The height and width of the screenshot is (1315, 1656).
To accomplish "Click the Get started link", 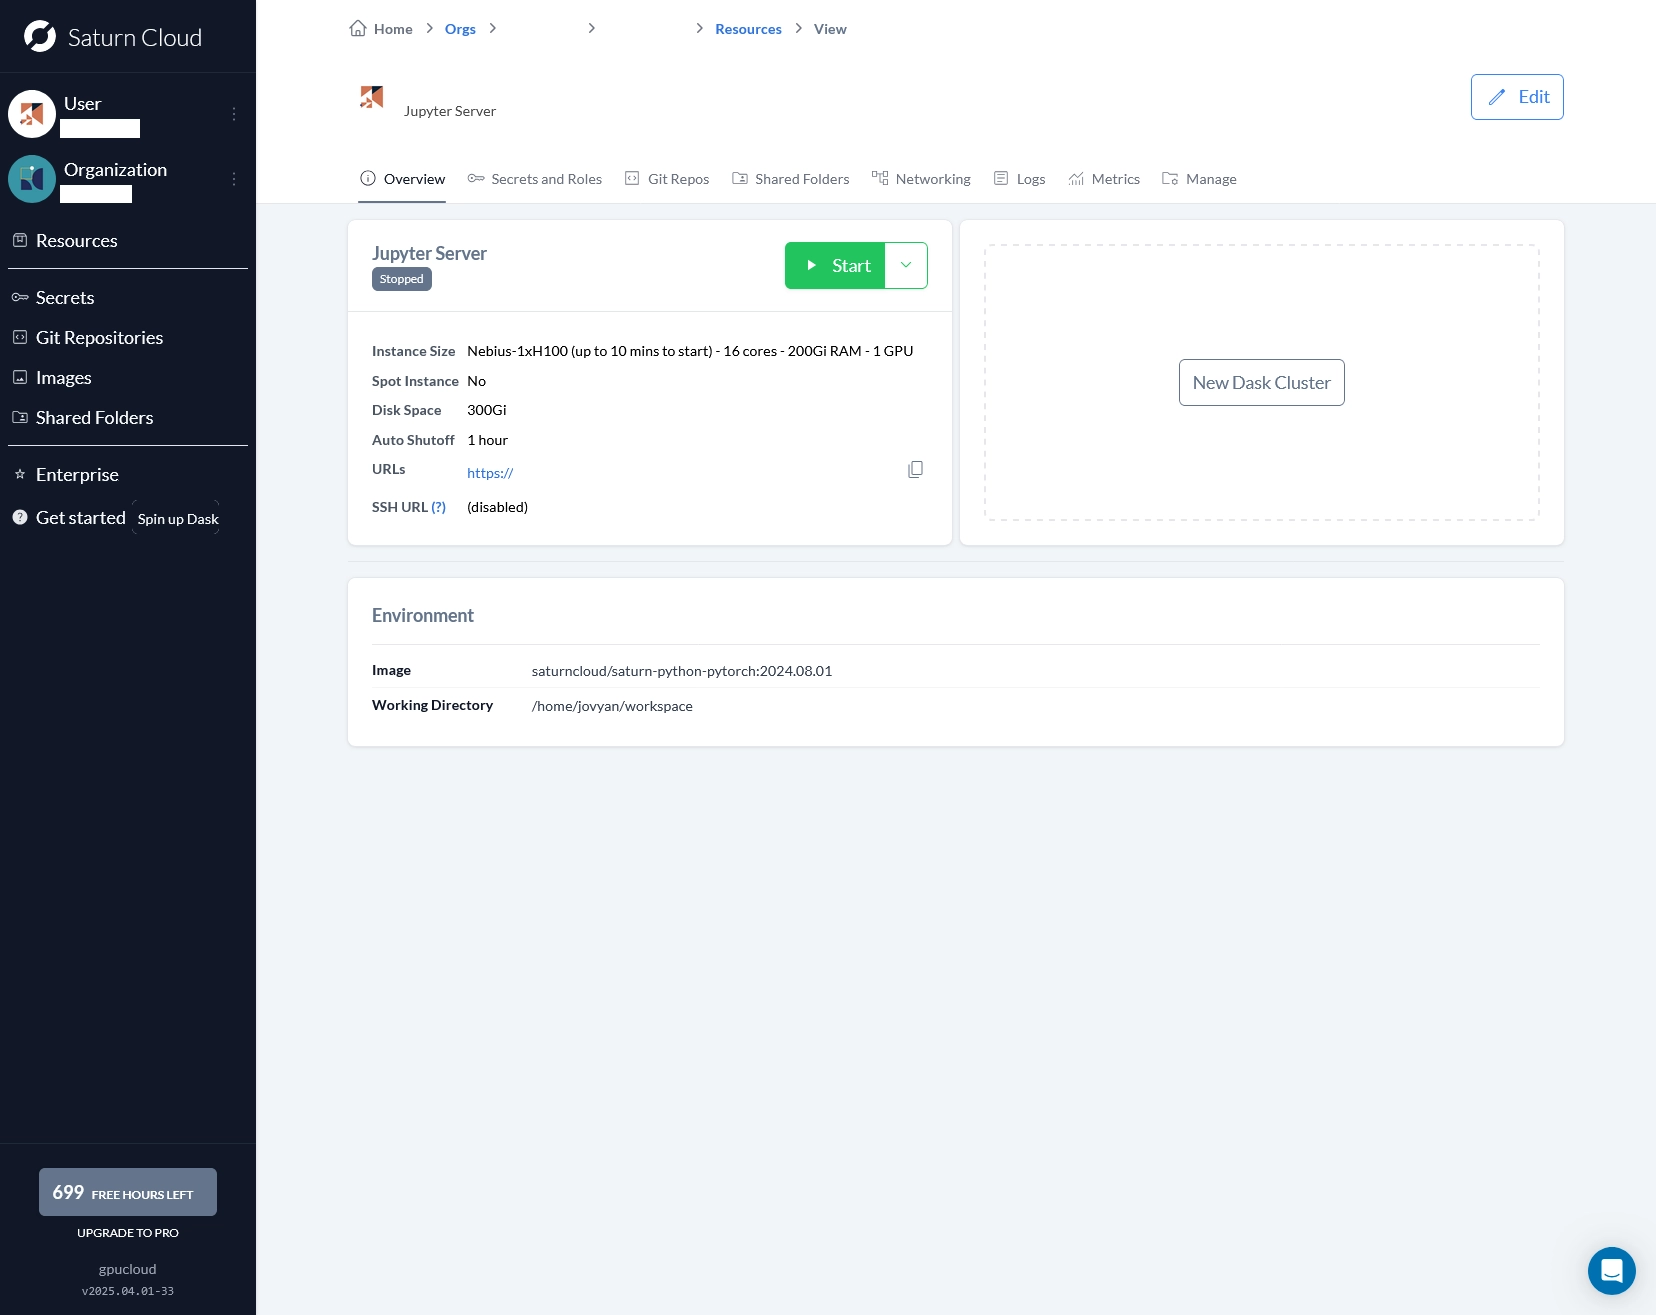I will pyautogui.click(x=69, y=518).
